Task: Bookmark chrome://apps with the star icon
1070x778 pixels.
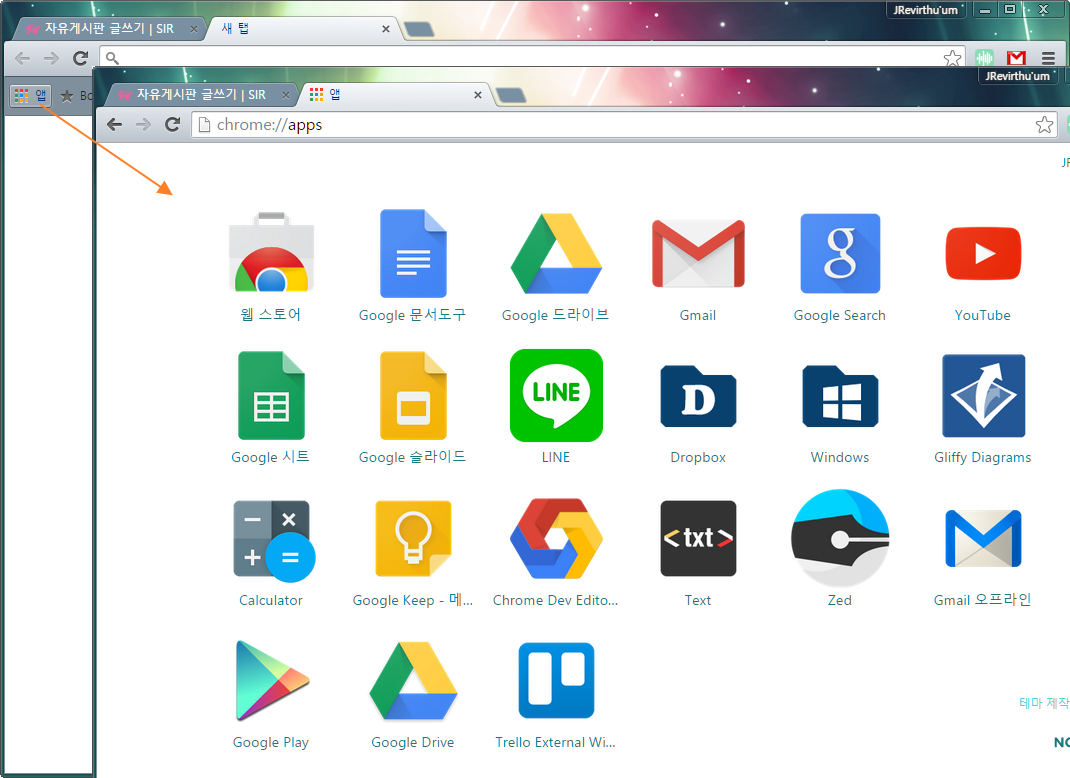Action: (1043, 124)
